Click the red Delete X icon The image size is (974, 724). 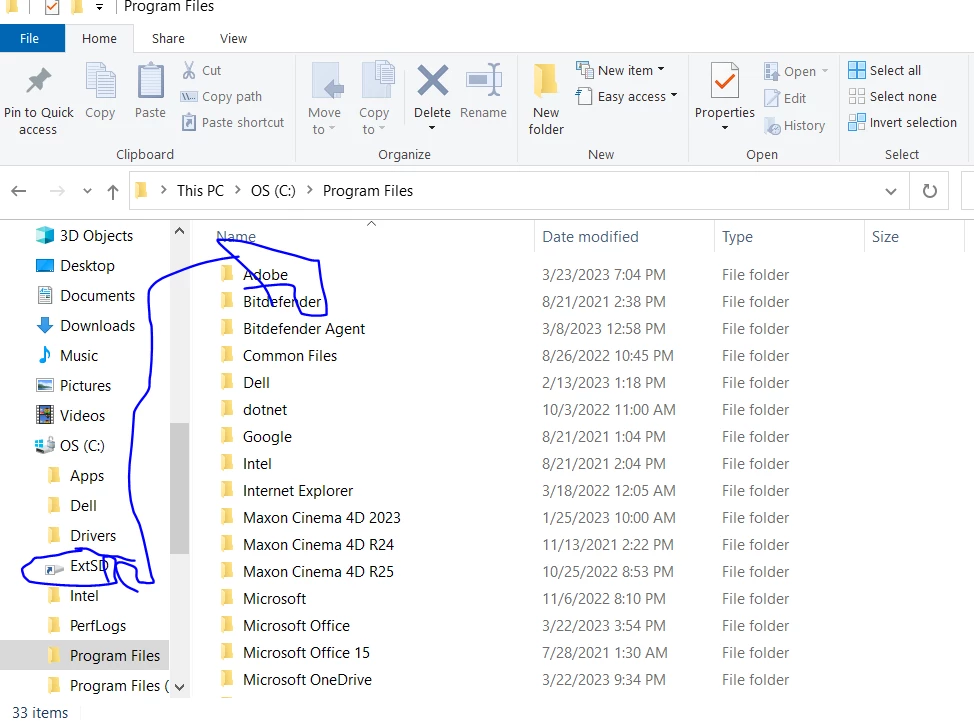pos(432,80)
